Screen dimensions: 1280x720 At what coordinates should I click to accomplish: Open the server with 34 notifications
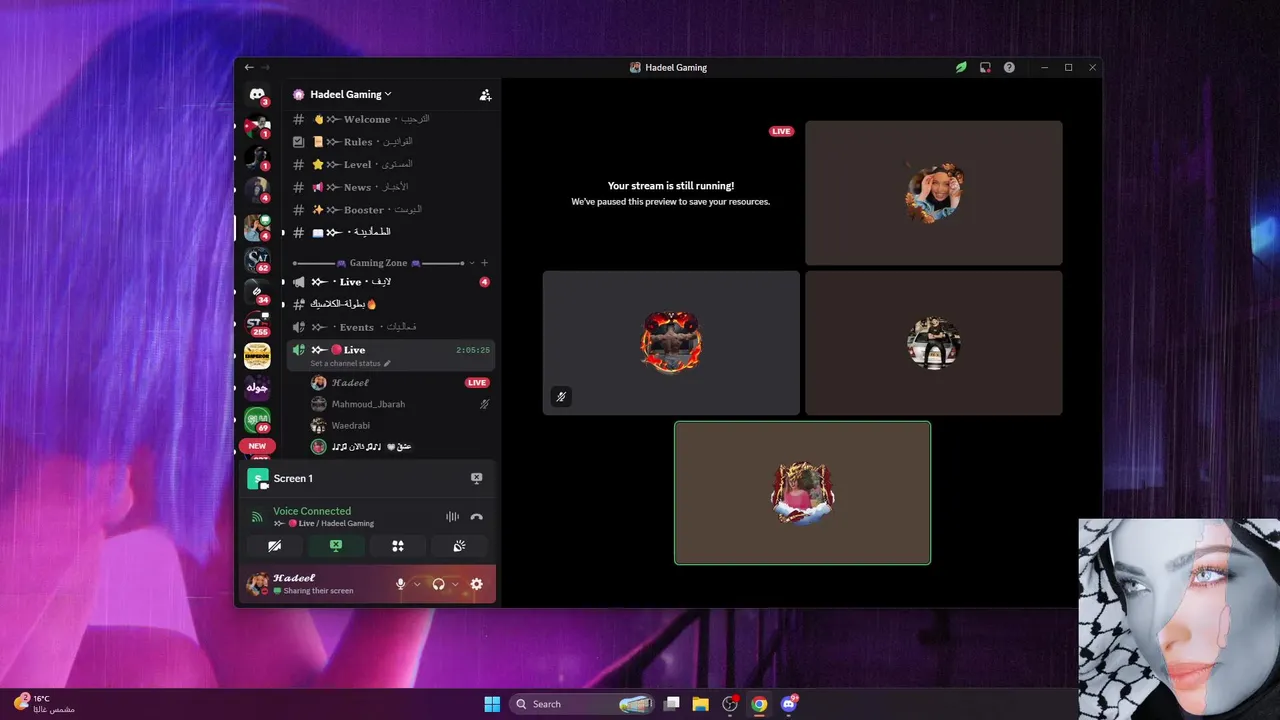click(257, 293)
